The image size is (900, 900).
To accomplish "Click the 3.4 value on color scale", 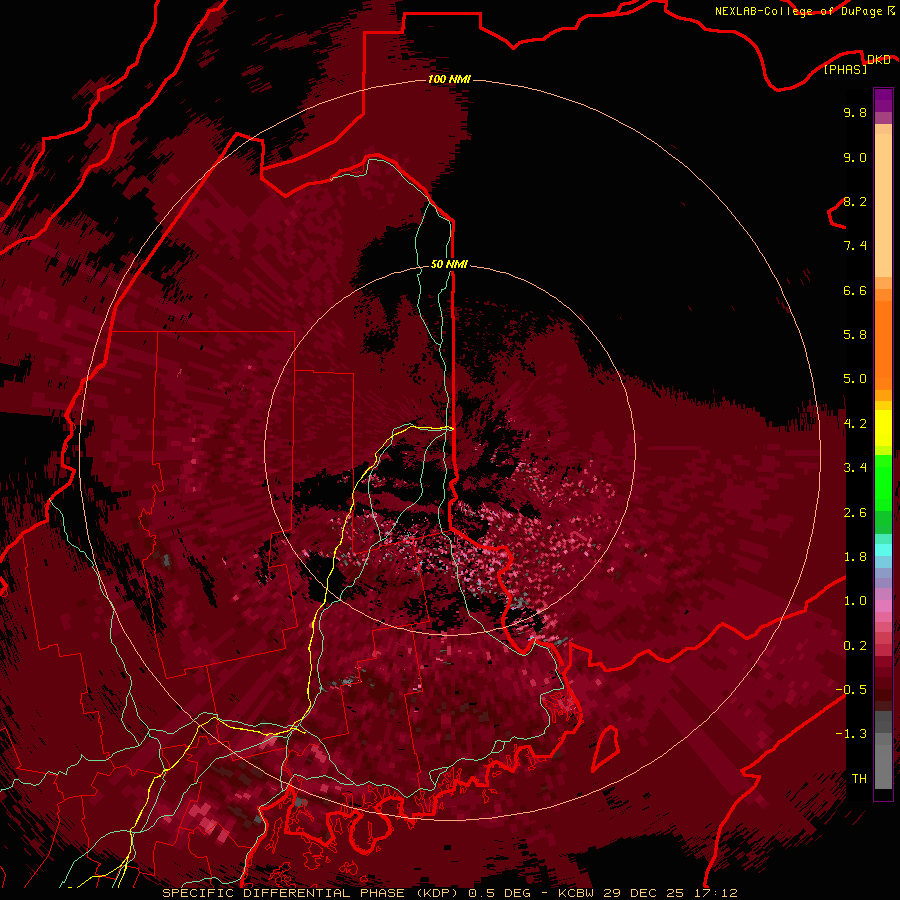I will (x=855, y=468).
